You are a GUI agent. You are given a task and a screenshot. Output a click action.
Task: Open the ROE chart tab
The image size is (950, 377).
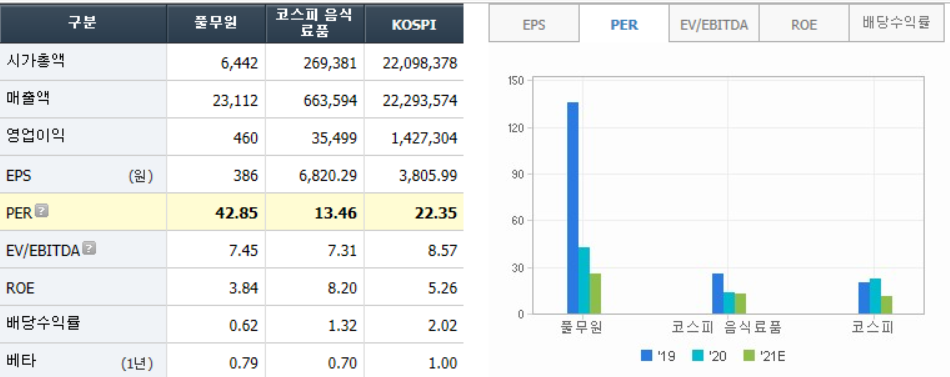803,24
